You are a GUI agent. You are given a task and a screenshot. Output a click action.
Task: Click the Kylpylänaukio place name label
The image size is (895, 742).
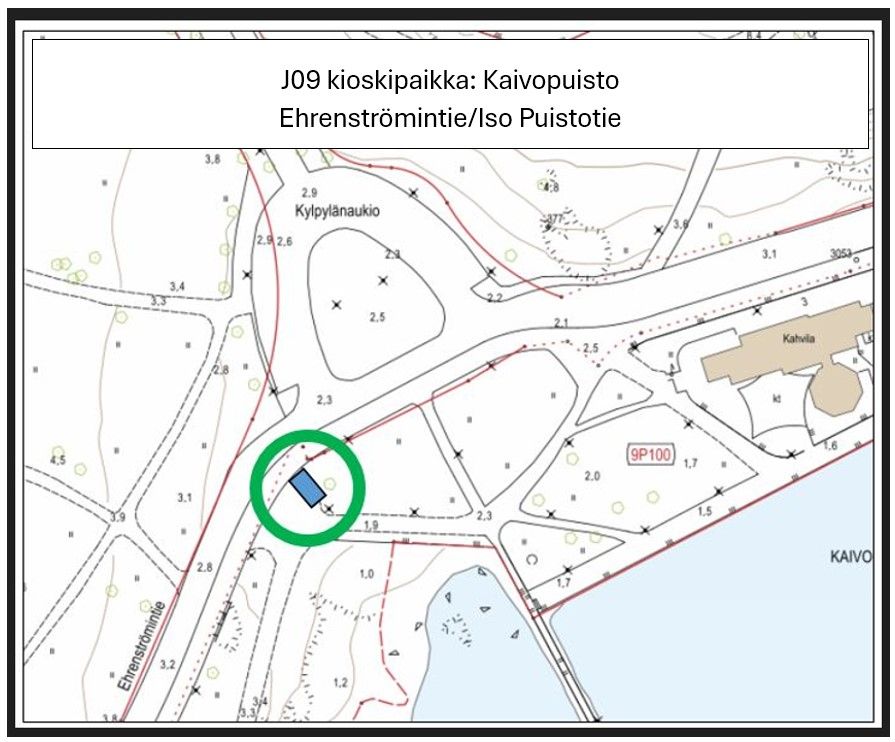[339, 212]
